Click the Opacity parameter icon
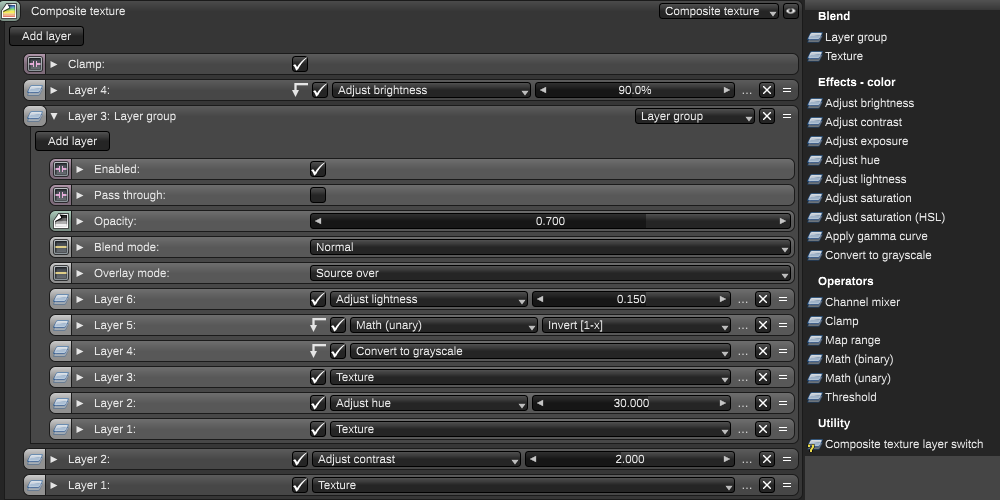Viewport: 1000px width, 500px height. [61, 221]
